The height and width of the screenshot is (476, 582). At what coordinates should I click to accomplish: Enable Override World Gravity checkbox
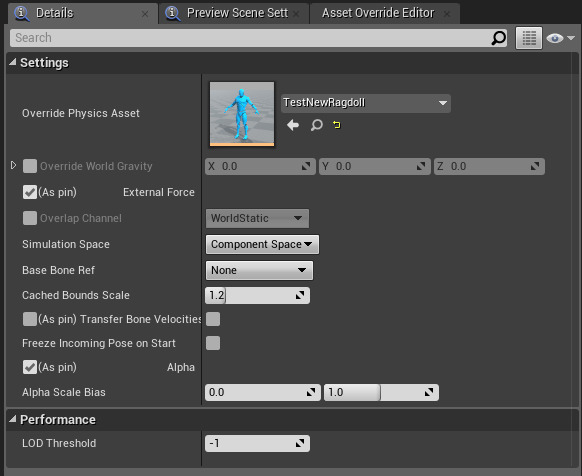30,166
